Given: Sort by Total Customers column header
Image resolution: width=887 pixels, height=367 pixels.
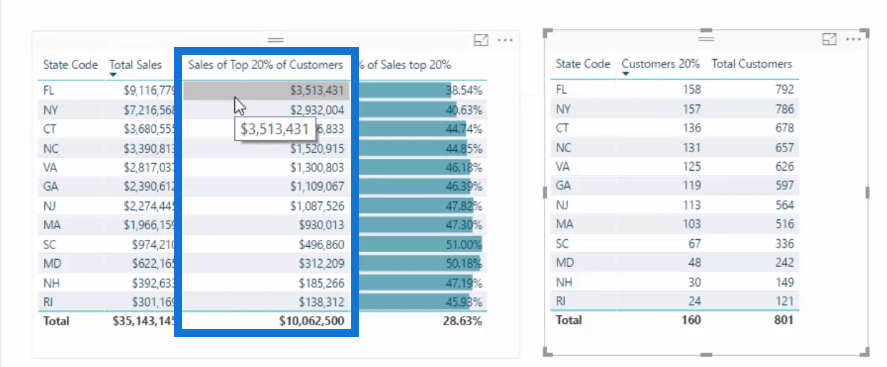Looking at the screenshot, I should [752, 64].
